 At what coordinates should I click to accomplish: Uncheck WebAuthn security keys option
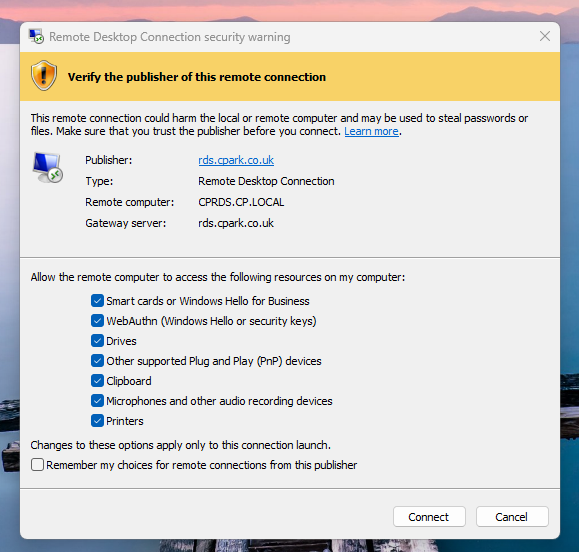(x=97, y=321)
